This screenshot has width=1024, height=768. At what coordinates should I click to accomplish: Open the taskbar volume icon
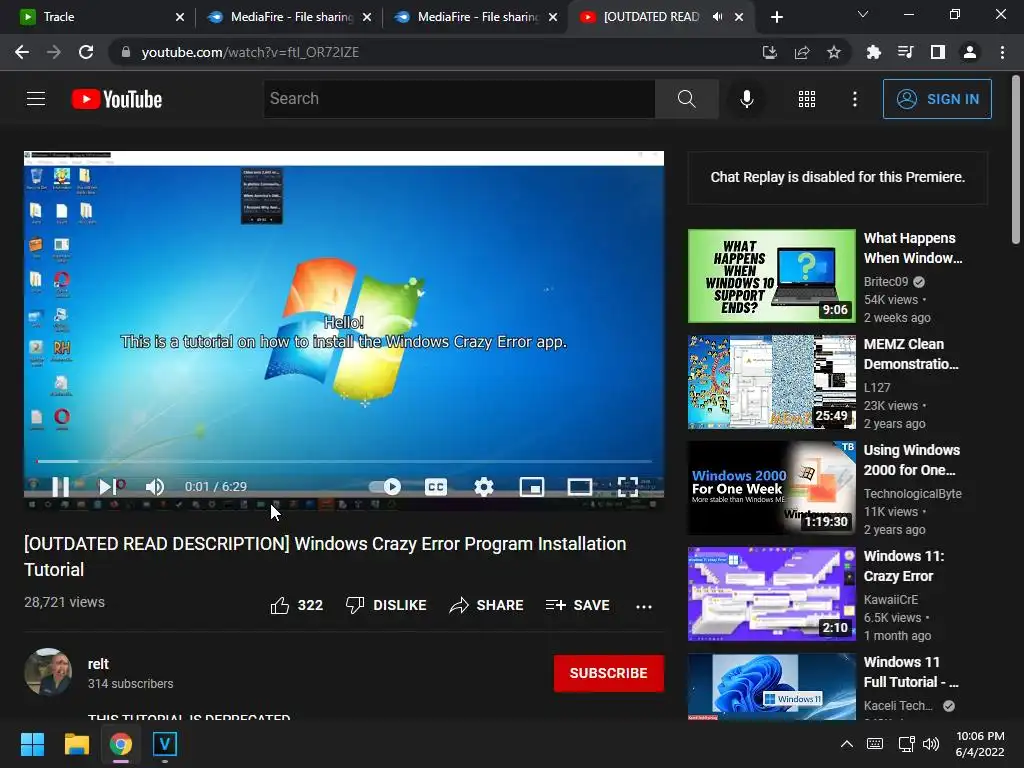point(931,744)
